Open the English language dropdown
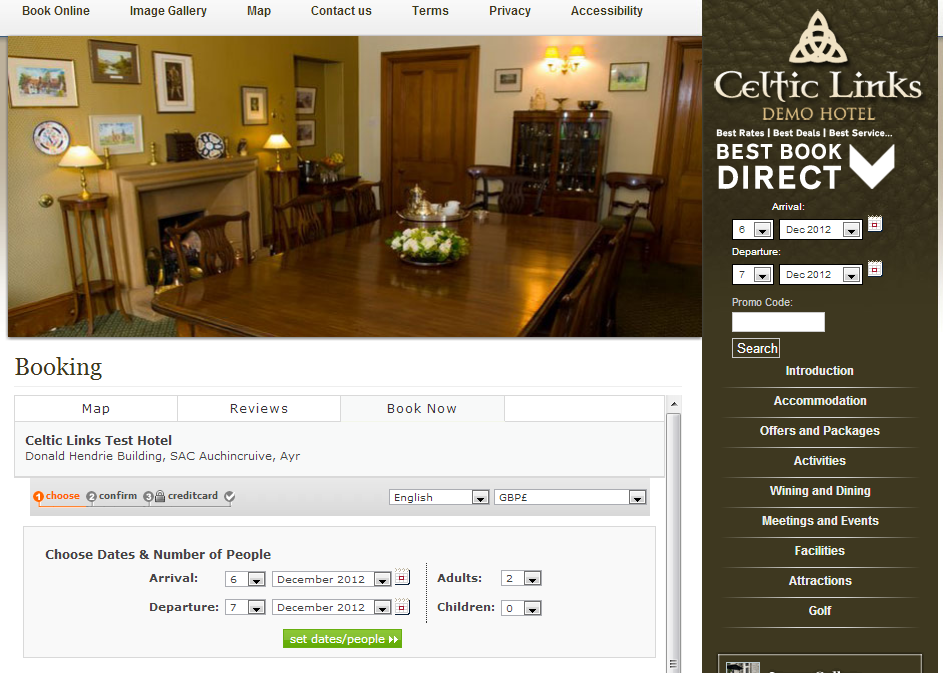 click(438, 497)
